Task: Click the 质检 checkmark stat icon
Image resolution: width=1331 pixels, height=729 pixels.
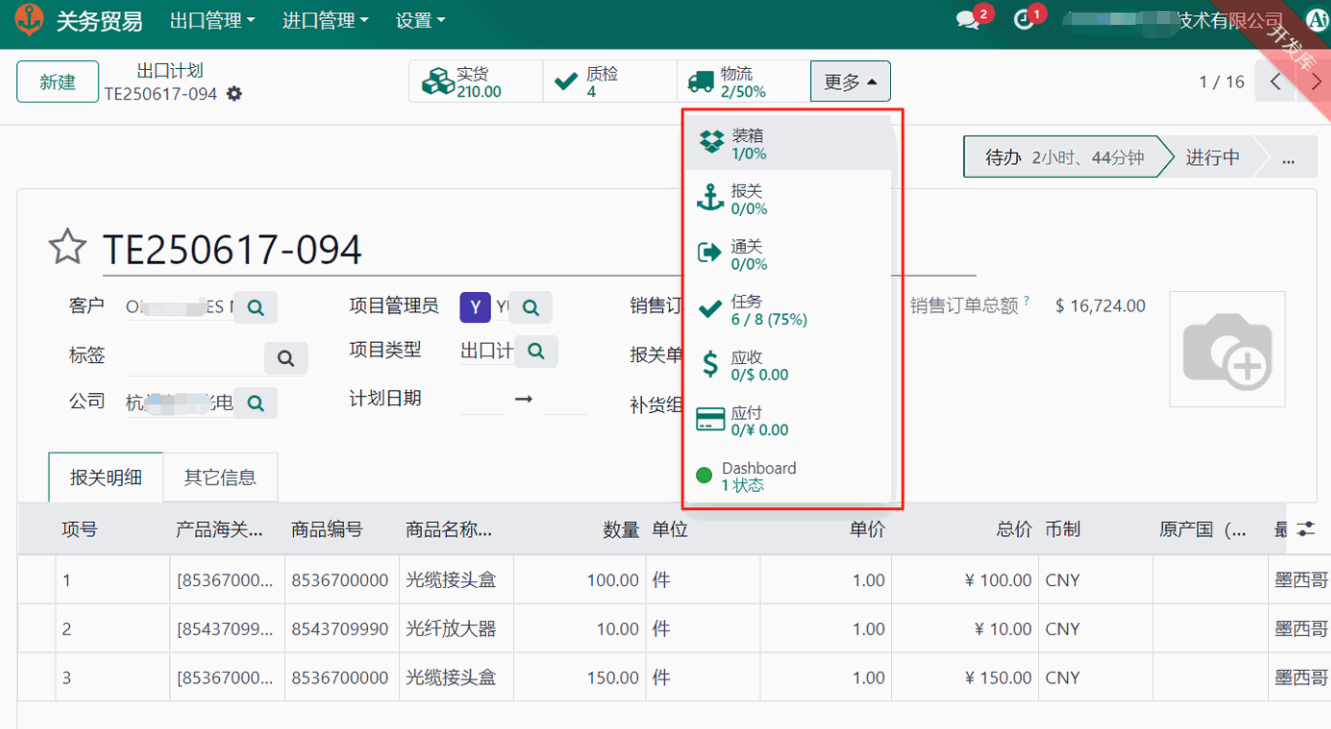Action: point(564,80)
